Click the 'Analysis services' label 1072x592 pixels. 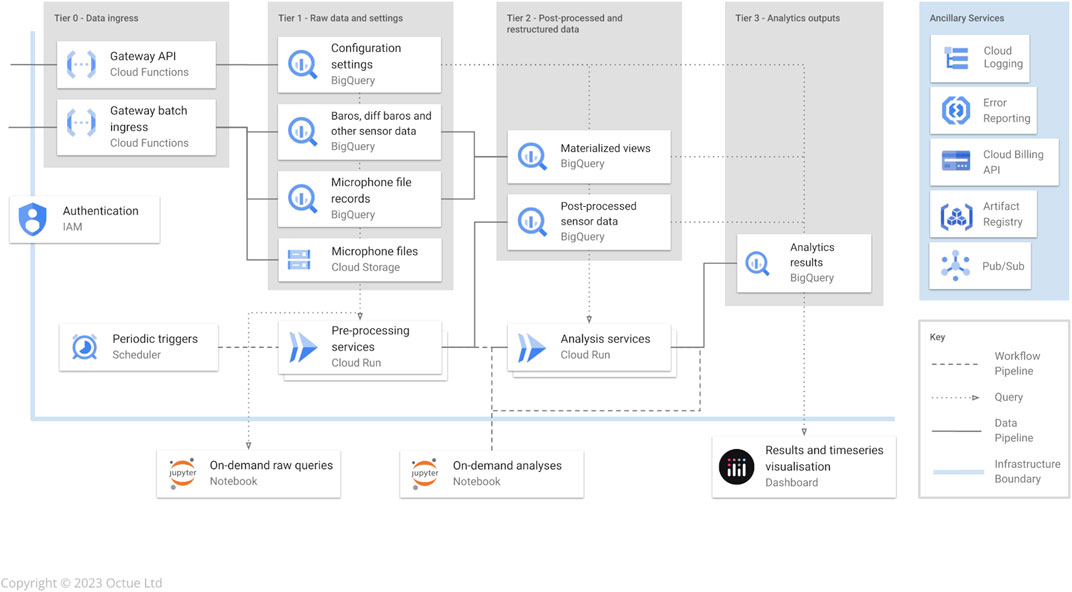point(605,338)
